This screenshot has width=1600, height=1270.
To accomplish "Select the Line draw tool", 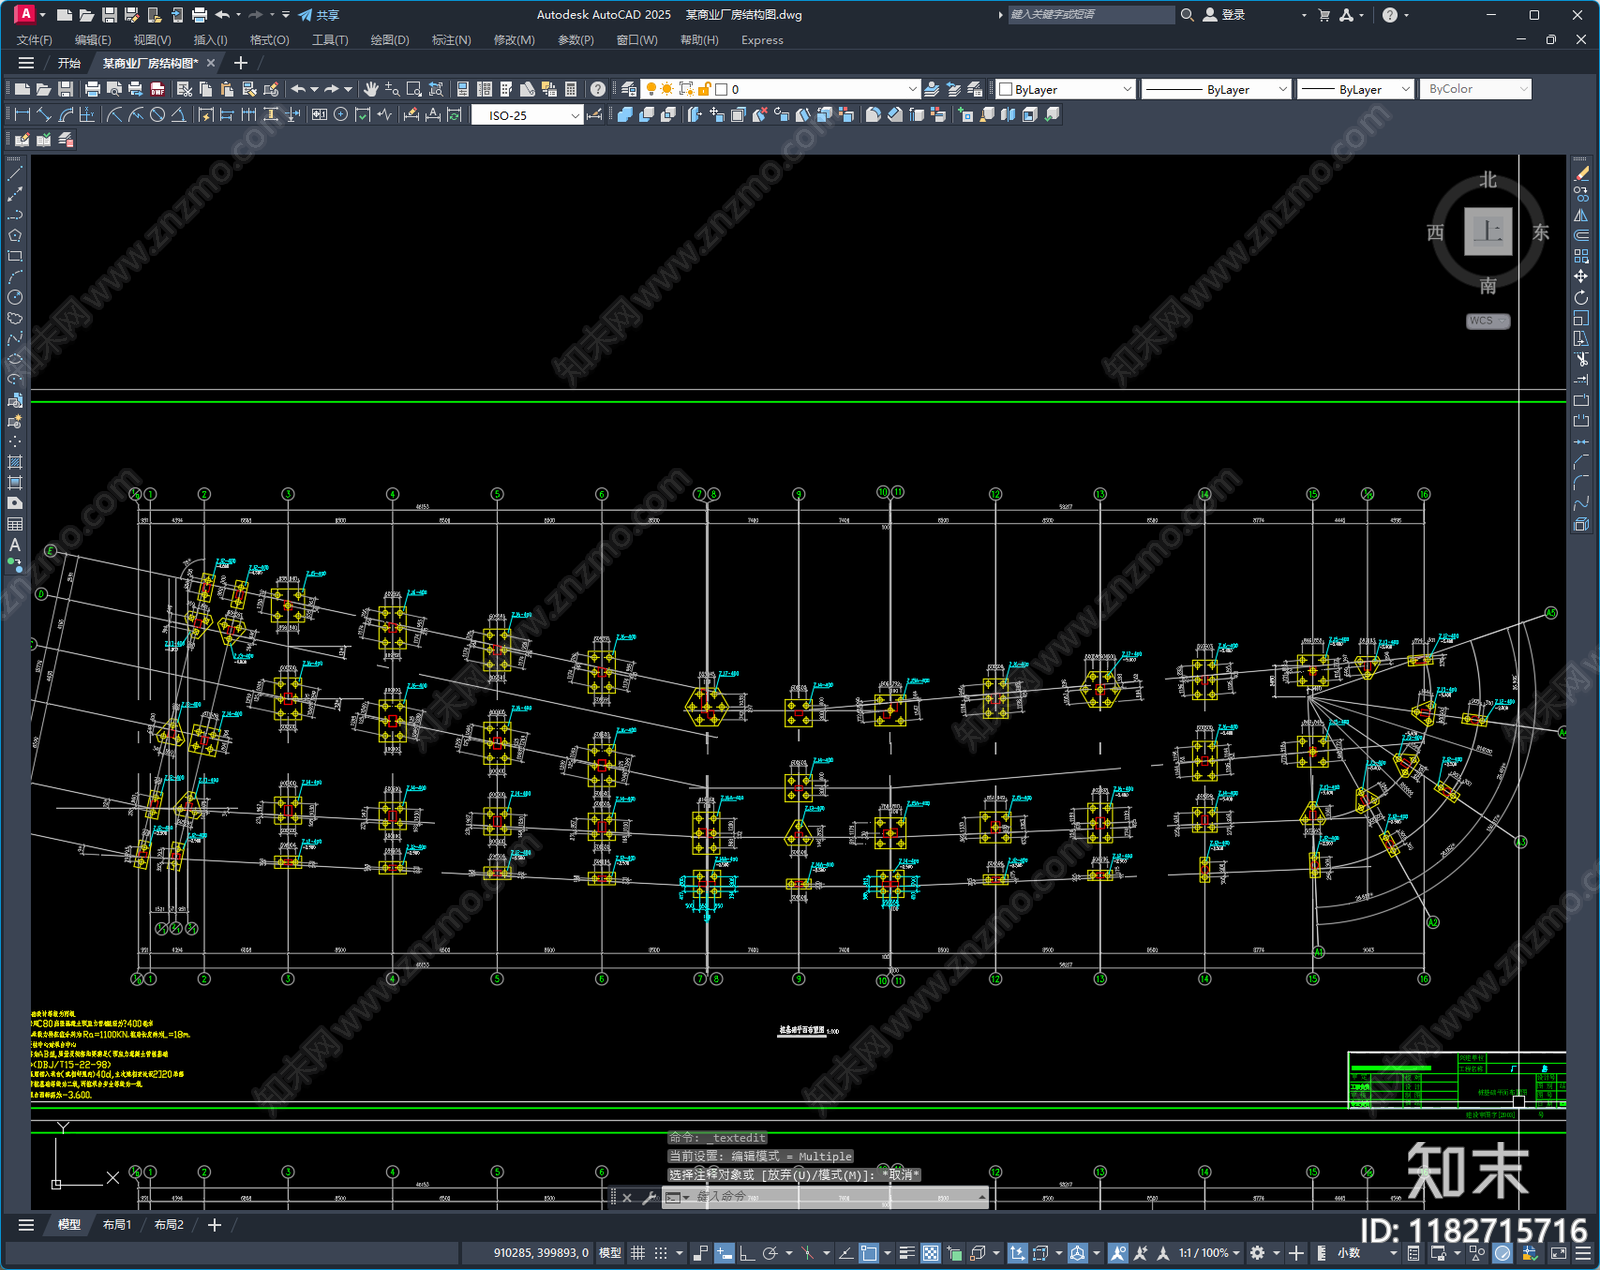I will [15, 174].
